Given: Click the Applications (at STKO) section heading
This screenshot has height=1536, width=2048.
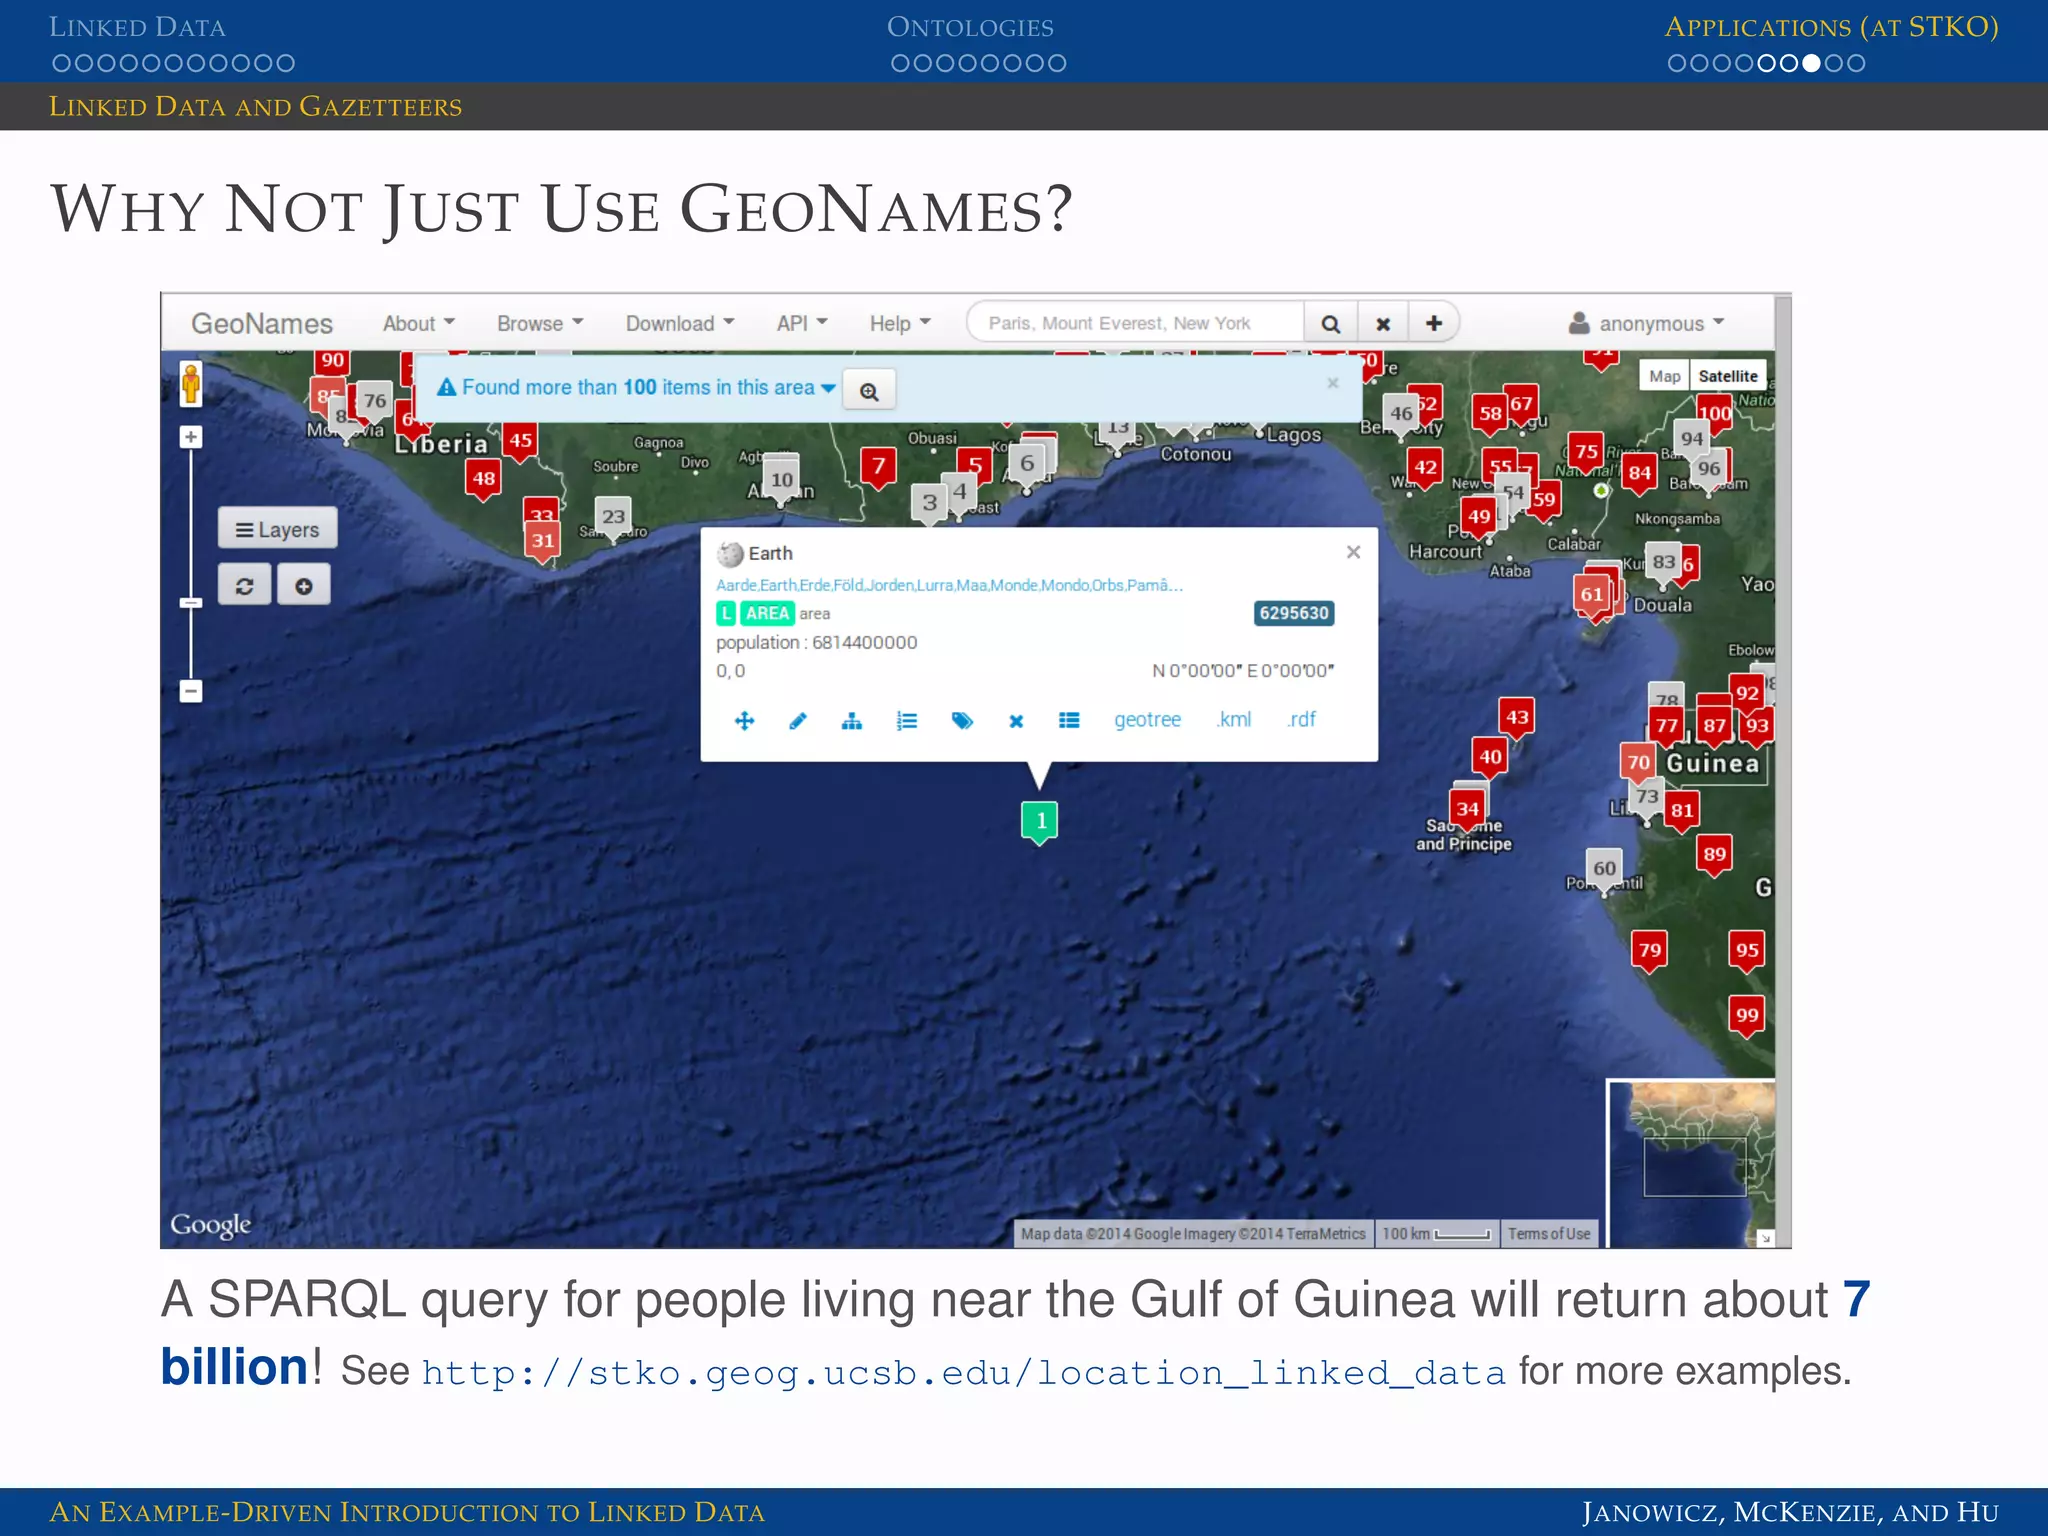Looking at the screenshot, I should [x=1831, y=27].
